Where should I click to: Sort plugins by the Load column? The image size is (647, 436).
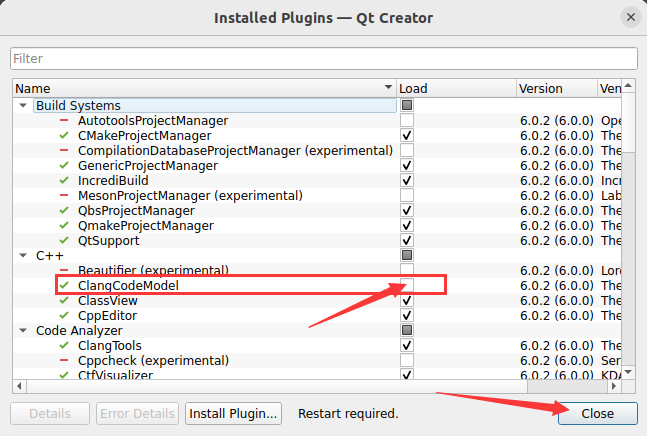point(456,88)
